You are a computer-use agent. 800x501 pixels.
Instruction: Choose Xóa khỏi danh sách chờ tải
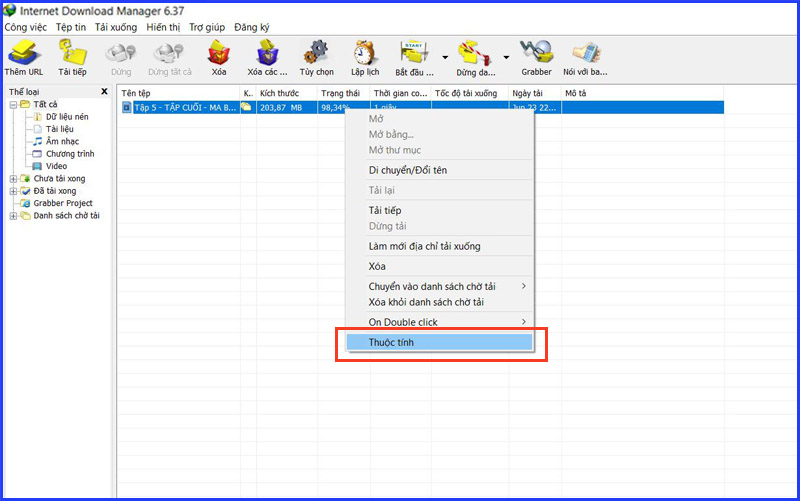tap(439, 302)
